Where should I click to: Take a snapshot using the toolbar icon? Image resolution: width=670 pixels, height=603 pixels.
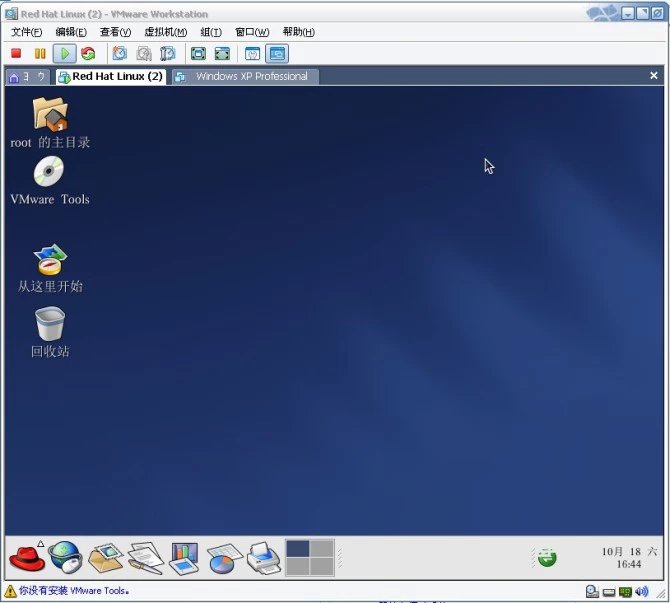tap(120, 53)
